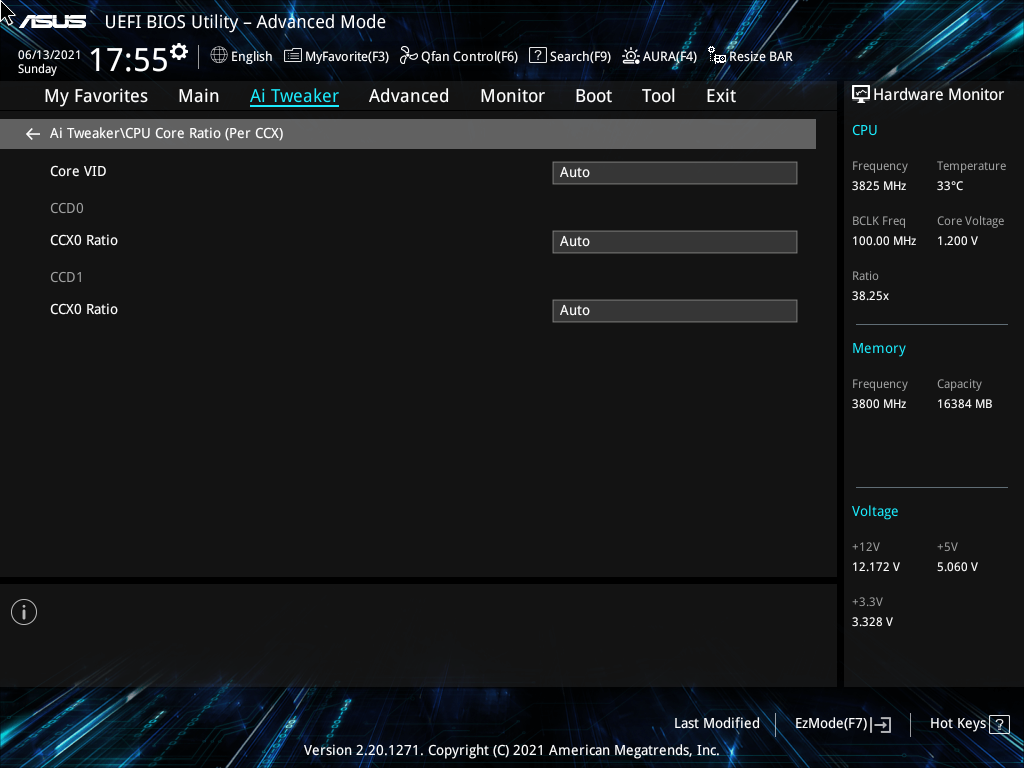The width and height of the screenshot is (1024, 768).
Task: Launch Qfan Control(F6)
Action: tap(458, 56)
